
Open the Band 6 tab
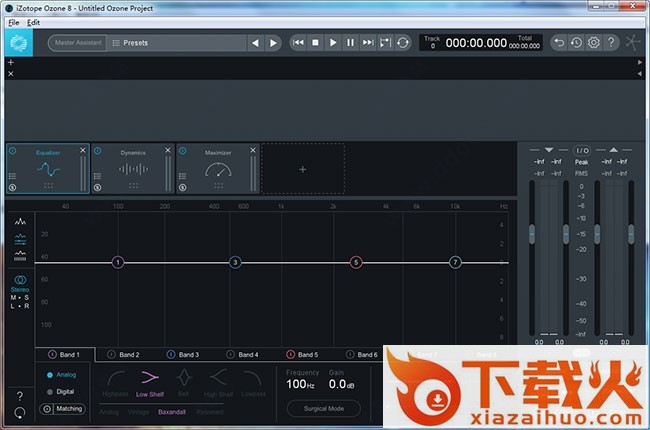pyautogui.click(x=362, y=355)
